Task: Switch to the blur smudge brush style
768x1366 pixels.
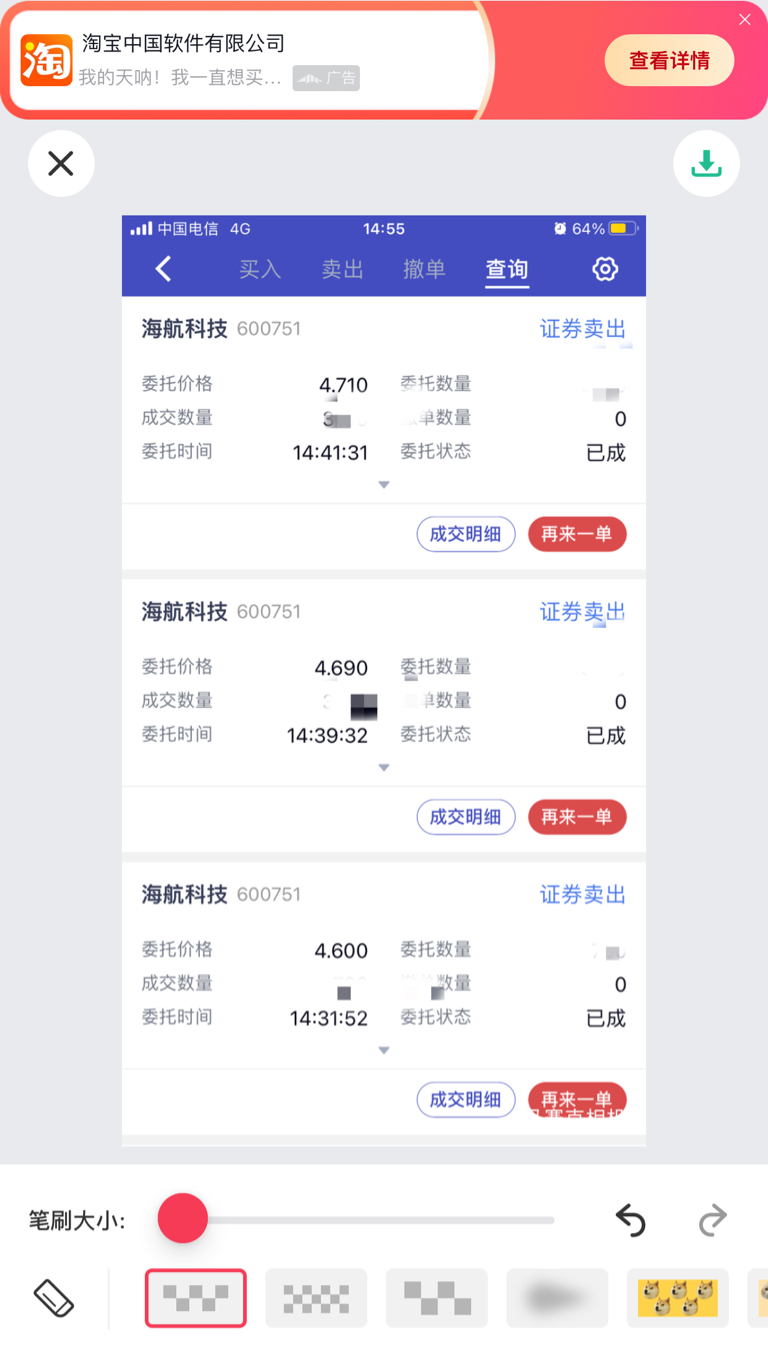Action: [x=557, y=1298]
